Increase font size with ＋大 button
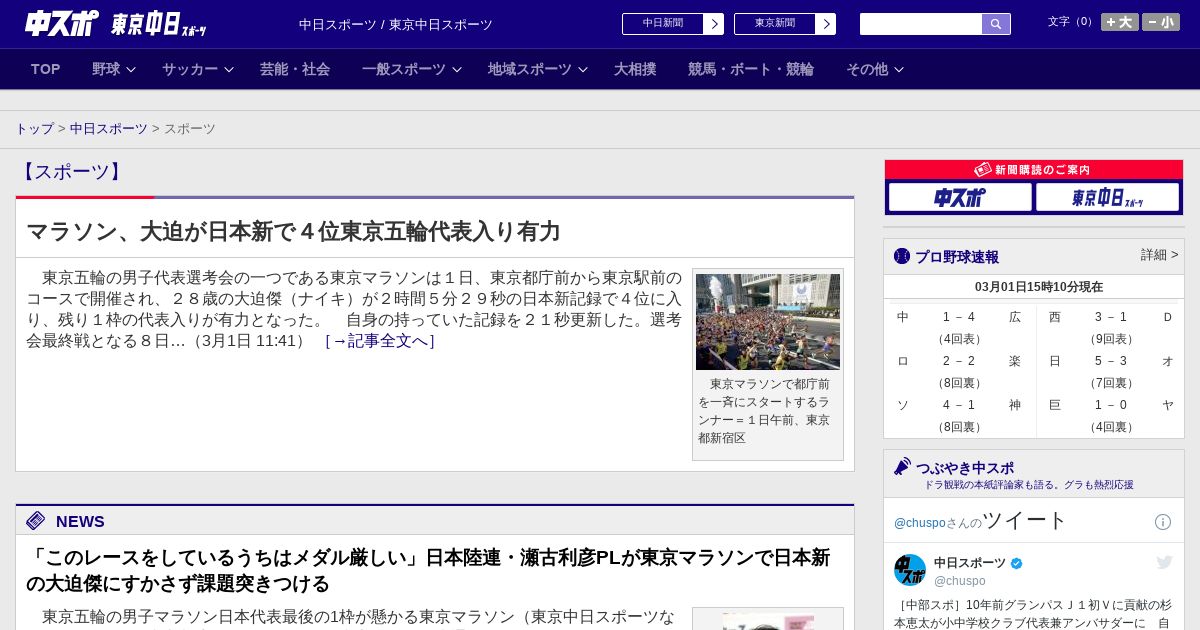The width and height of the screenshot is (1200, 630). click(x=1120, y=22)
